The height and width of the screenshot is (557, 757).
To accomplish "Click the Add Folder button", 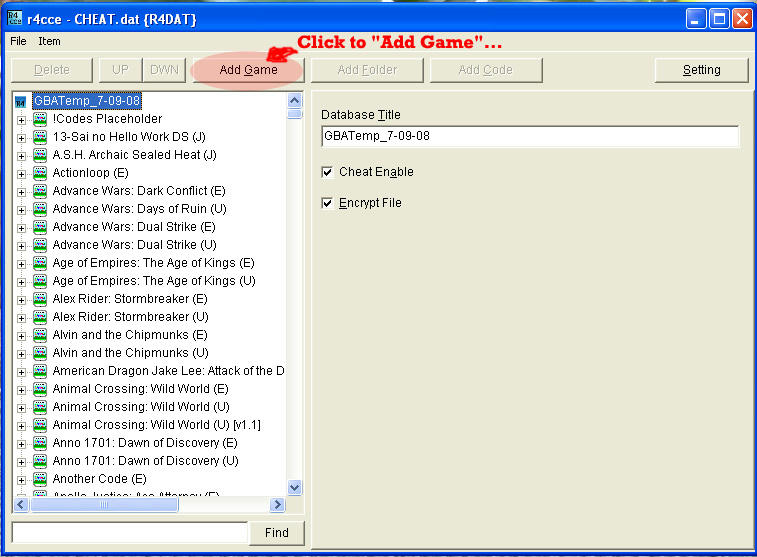I will pos(367,70).
